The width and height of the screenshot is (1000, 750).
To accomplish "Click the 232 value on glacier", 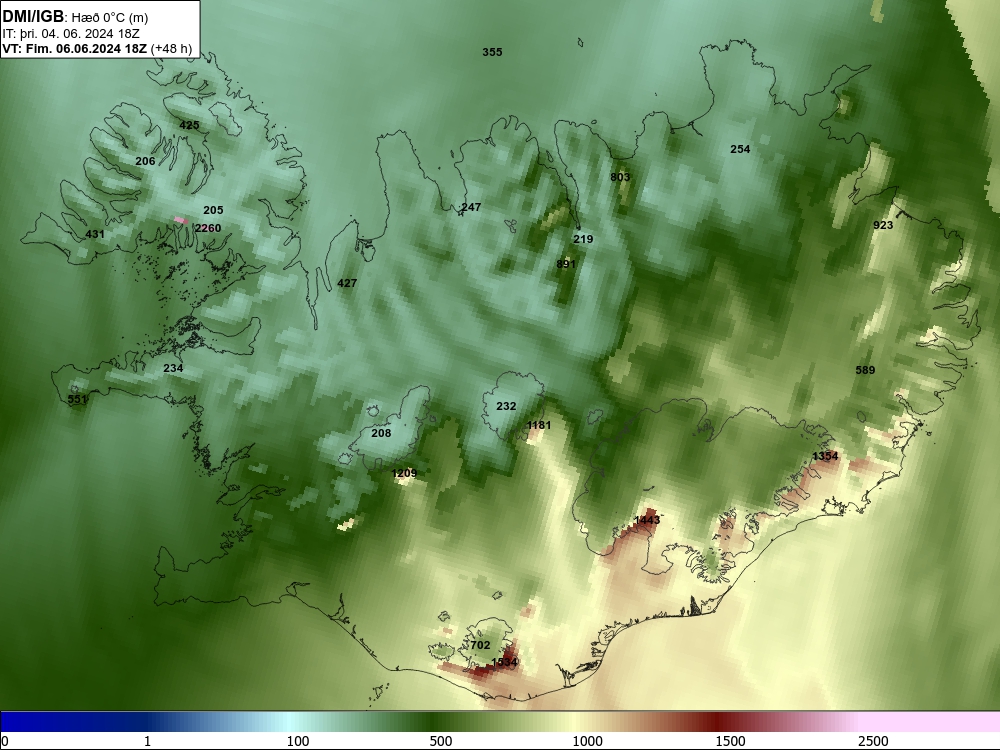I will click(x=506, y=406).
